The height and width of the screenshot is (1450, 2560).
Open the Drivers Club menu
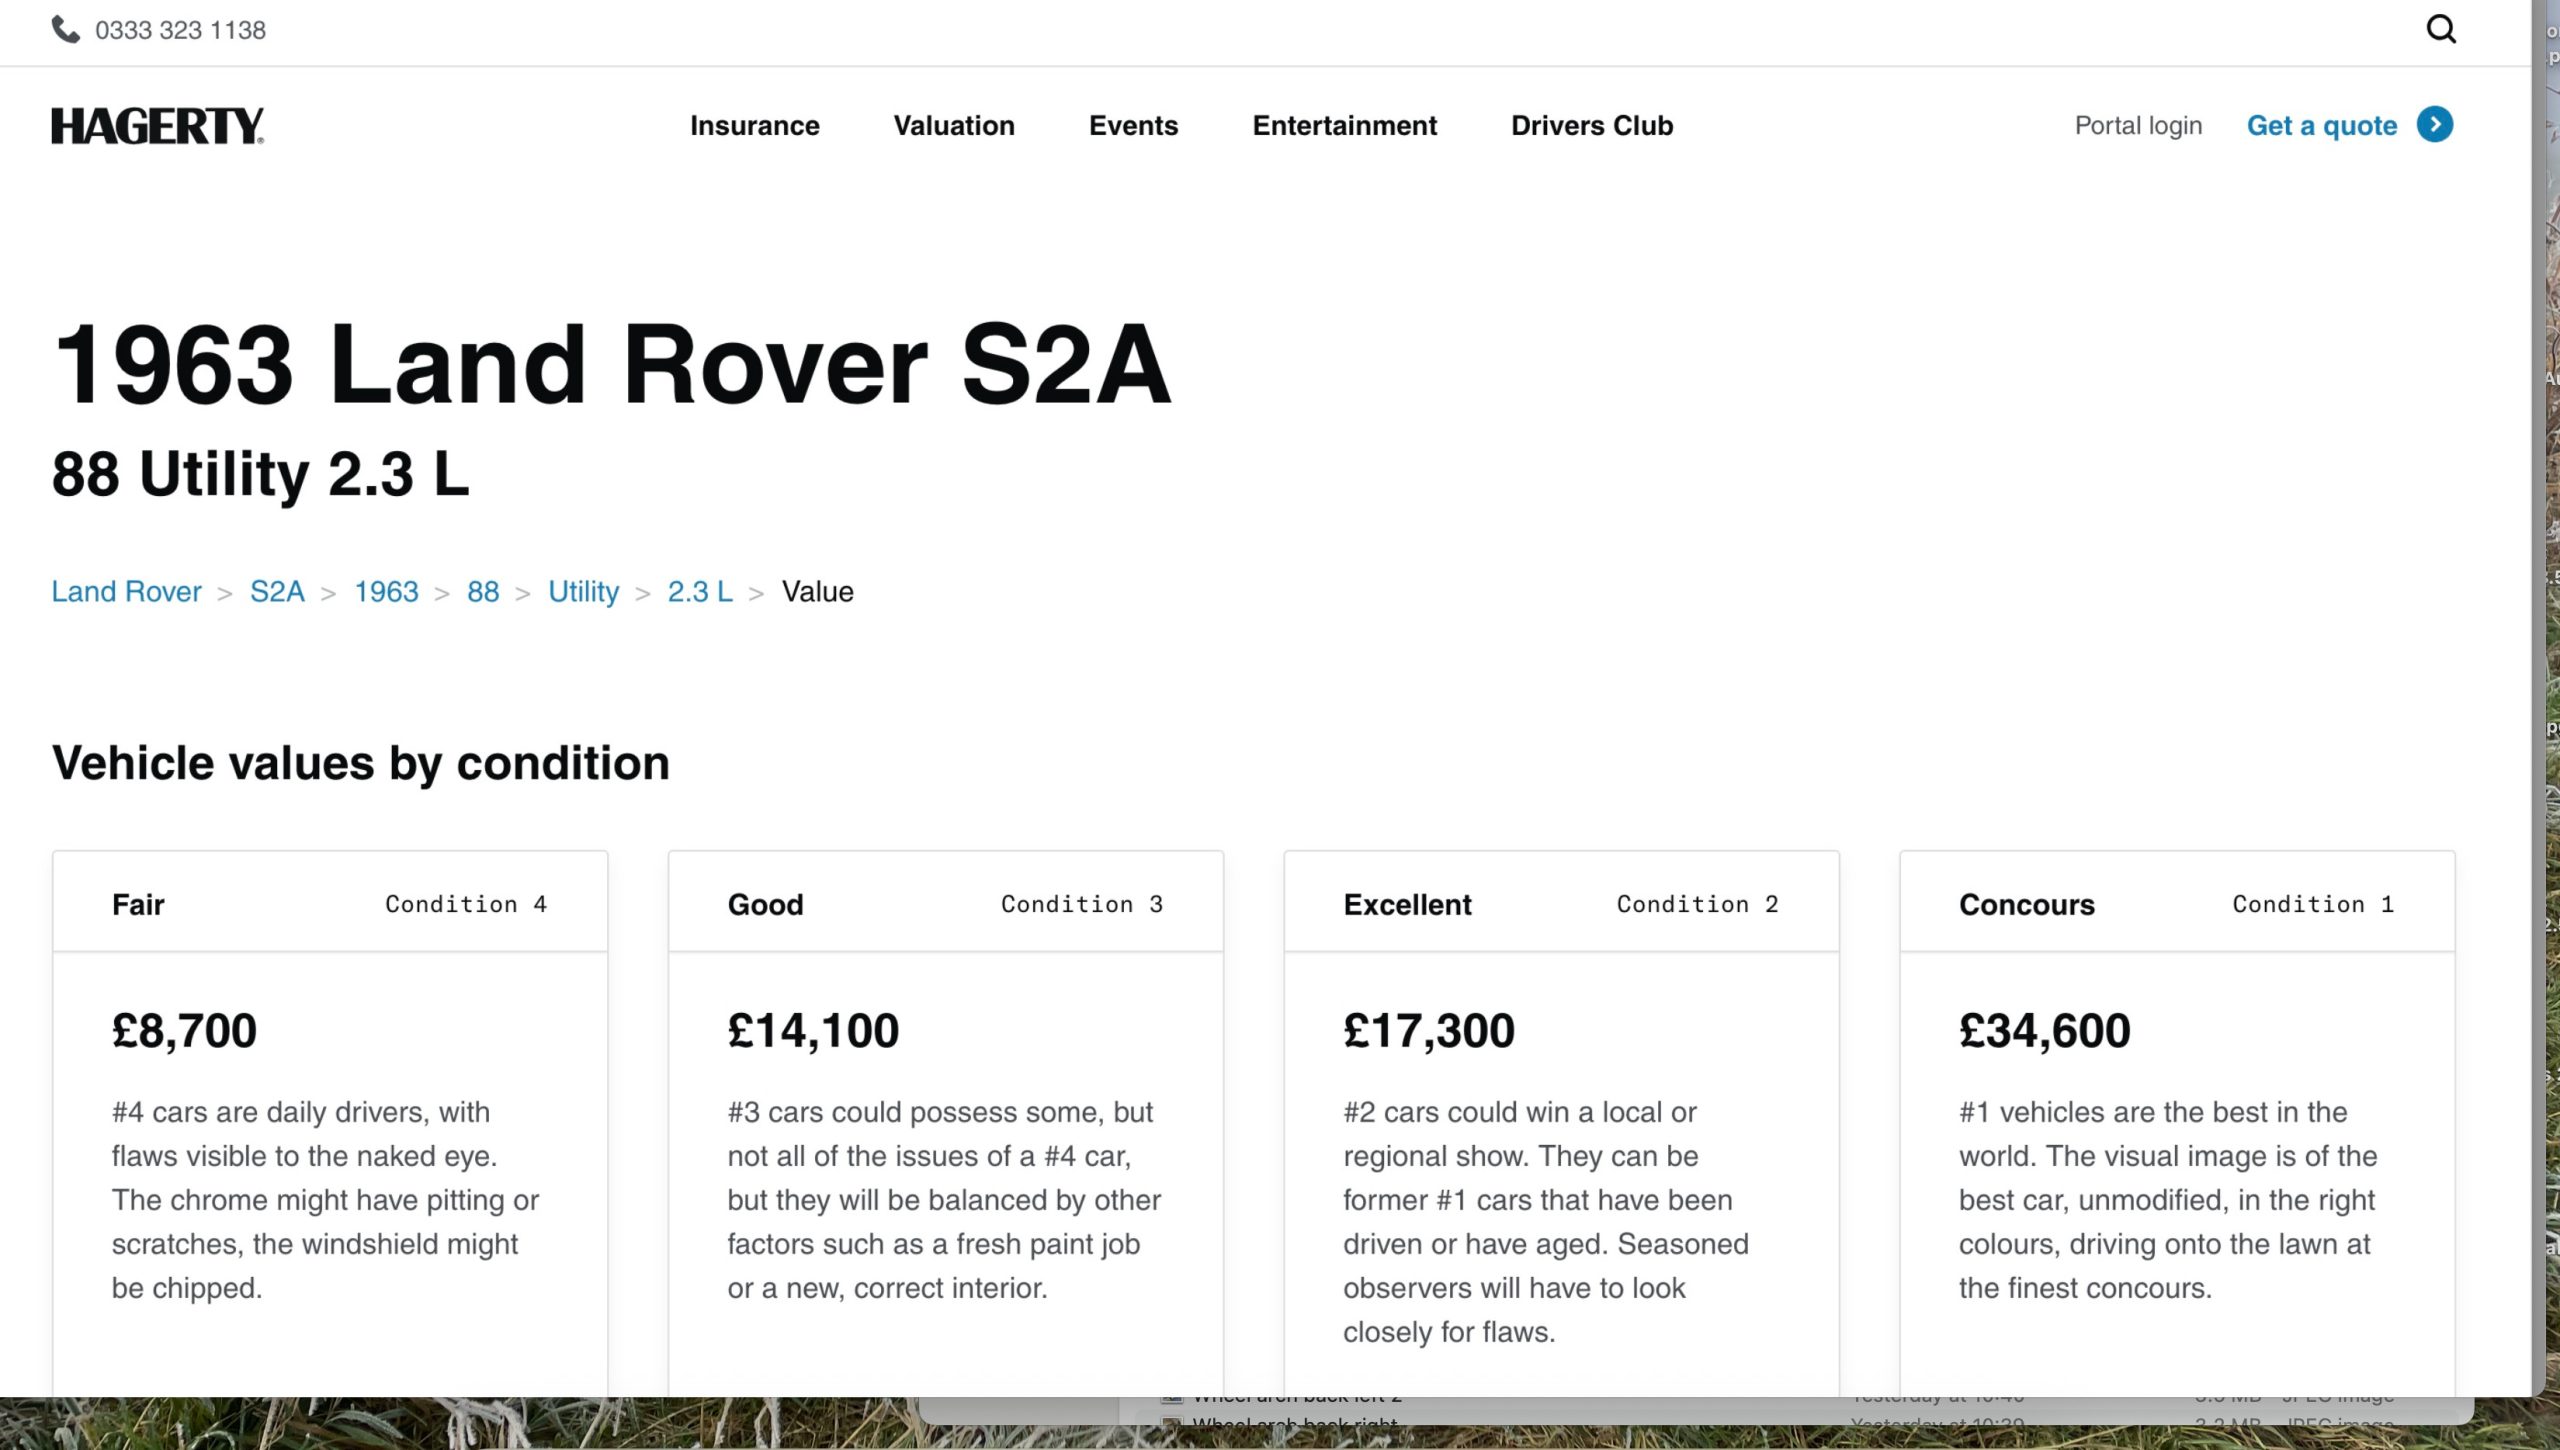coord(1591,126)
